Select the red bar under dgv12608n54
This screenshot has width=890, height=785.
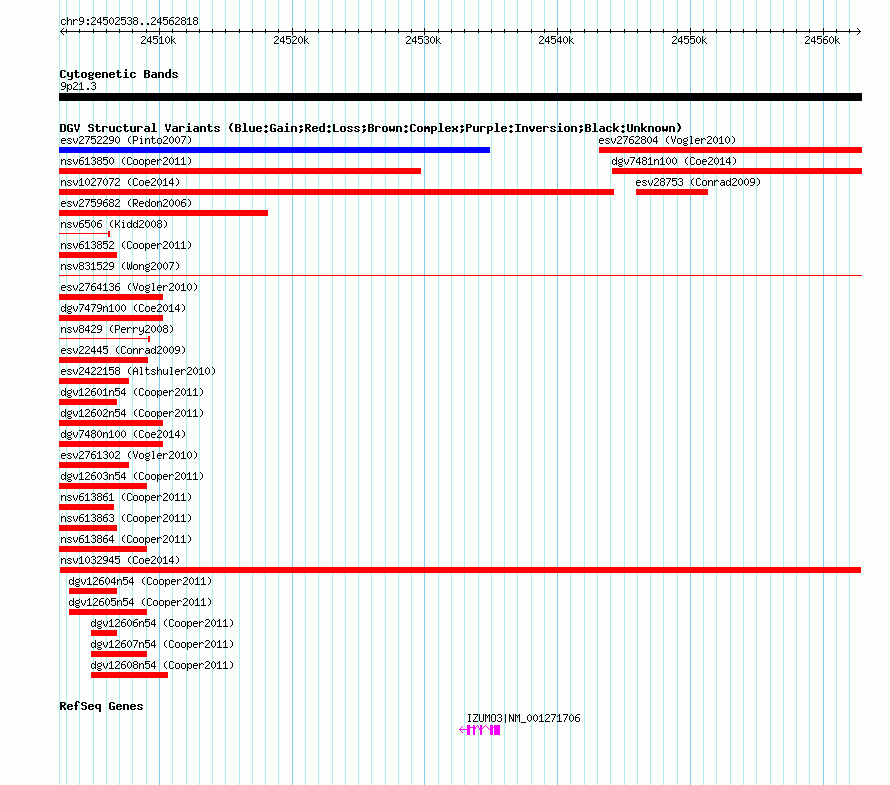coord(129,675)
